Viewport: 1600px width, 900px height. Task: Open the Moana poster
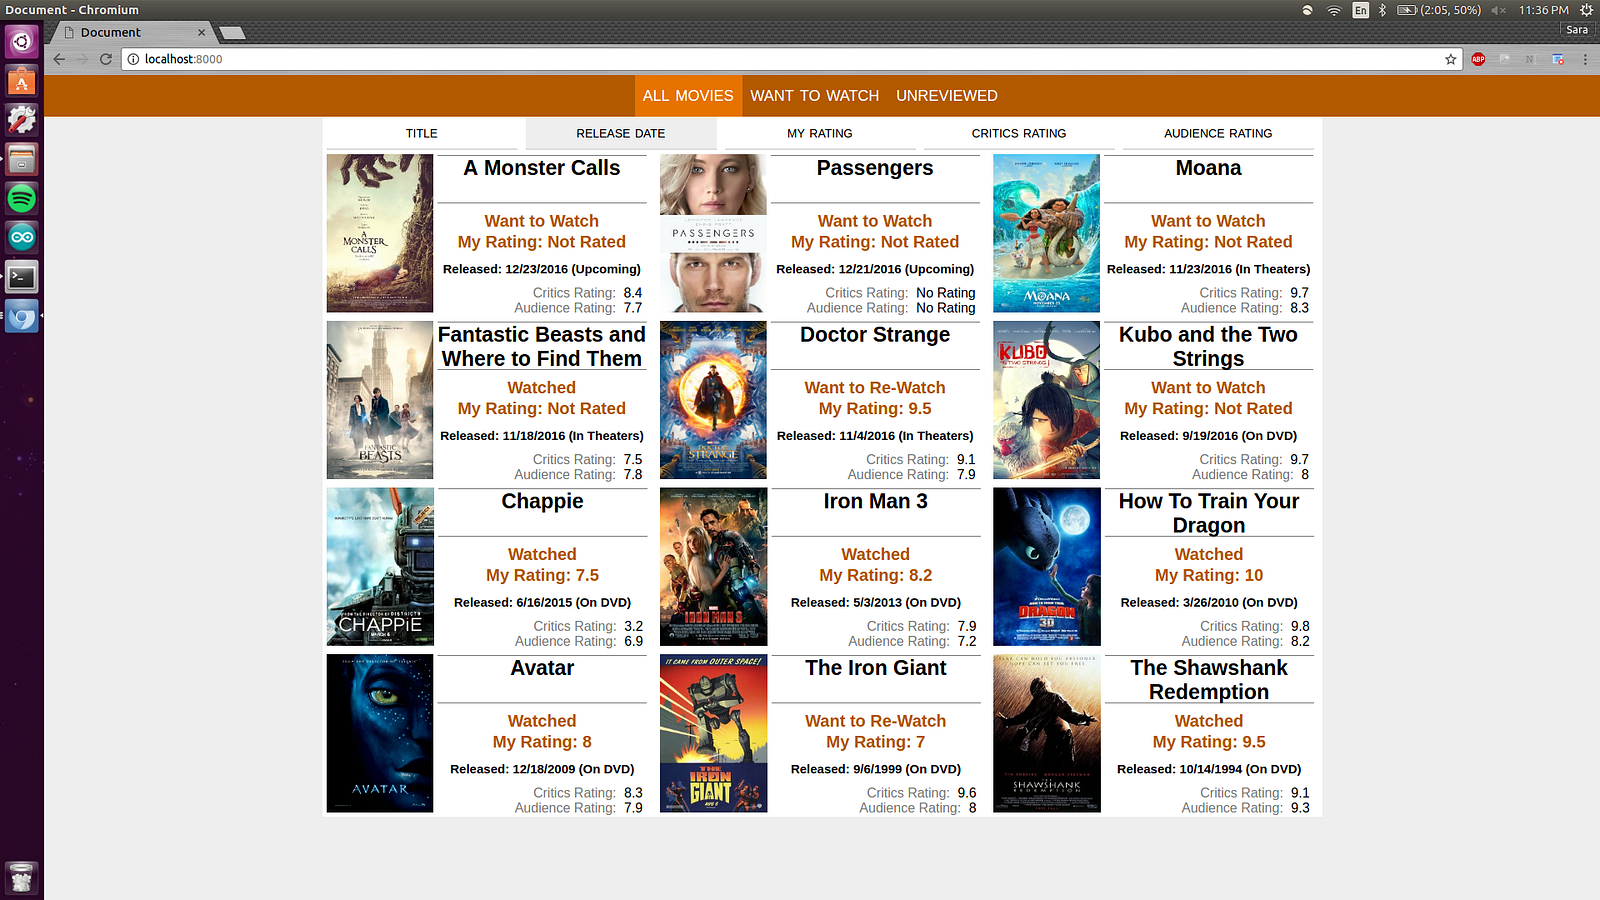[1046, 233]
